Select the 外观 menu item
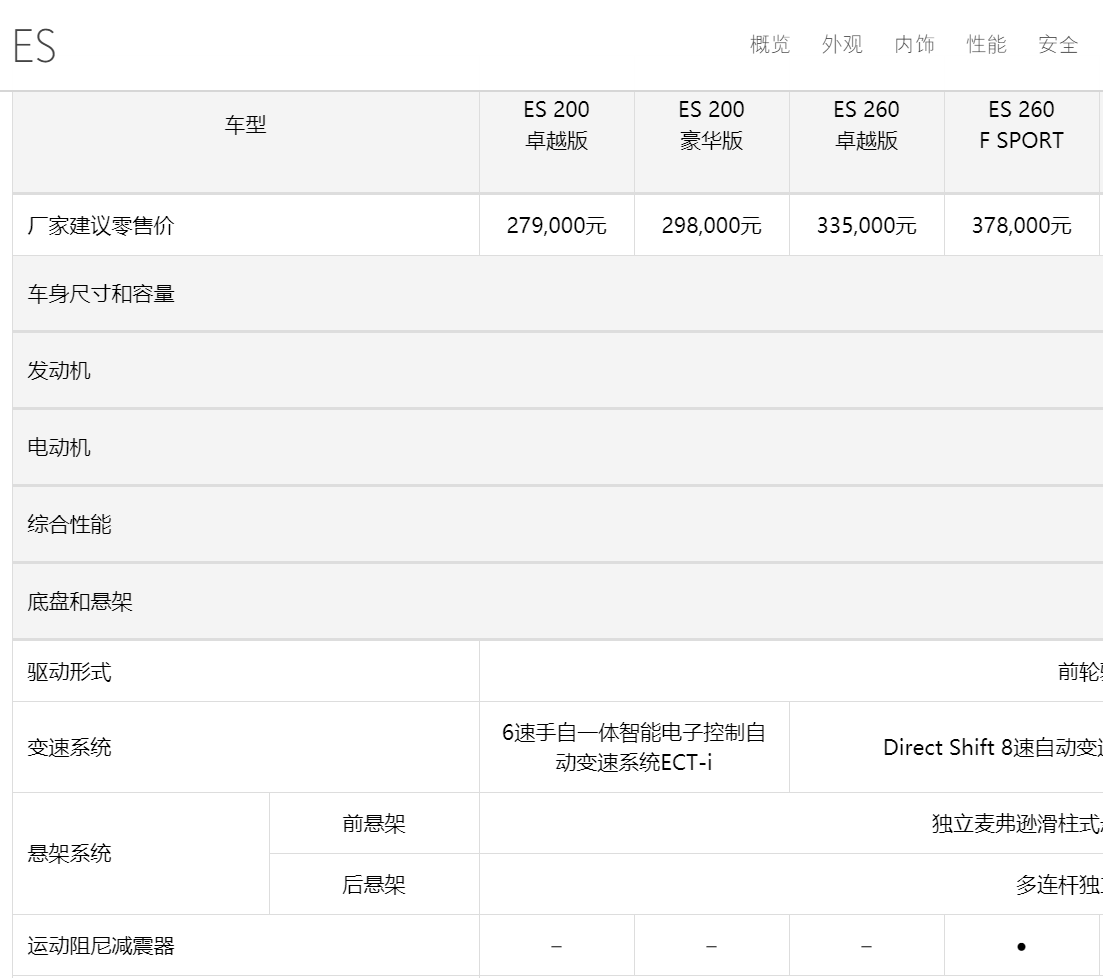1103x978 pixels. (840, 45)
